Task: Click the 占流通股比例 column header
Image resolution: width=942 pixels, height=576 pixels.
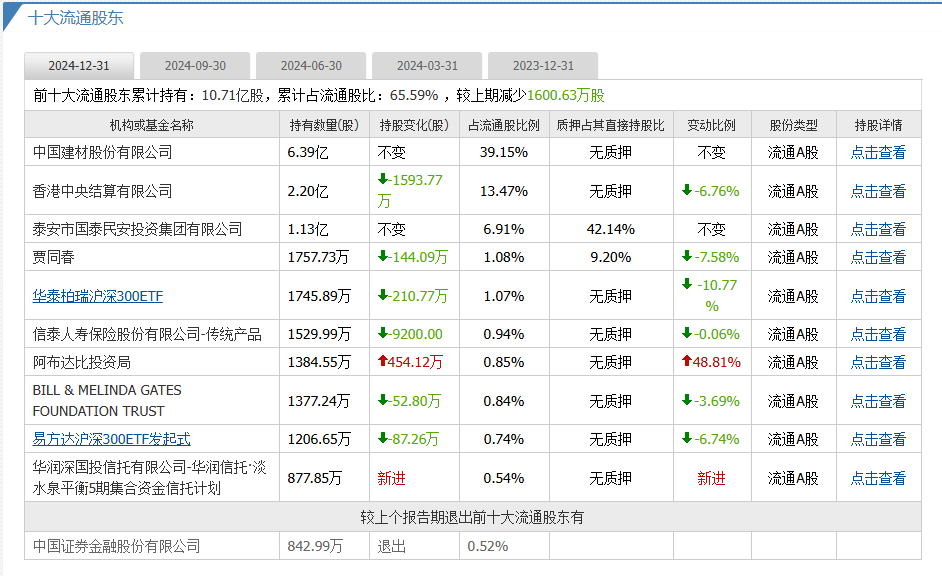Action: (504, 125)
